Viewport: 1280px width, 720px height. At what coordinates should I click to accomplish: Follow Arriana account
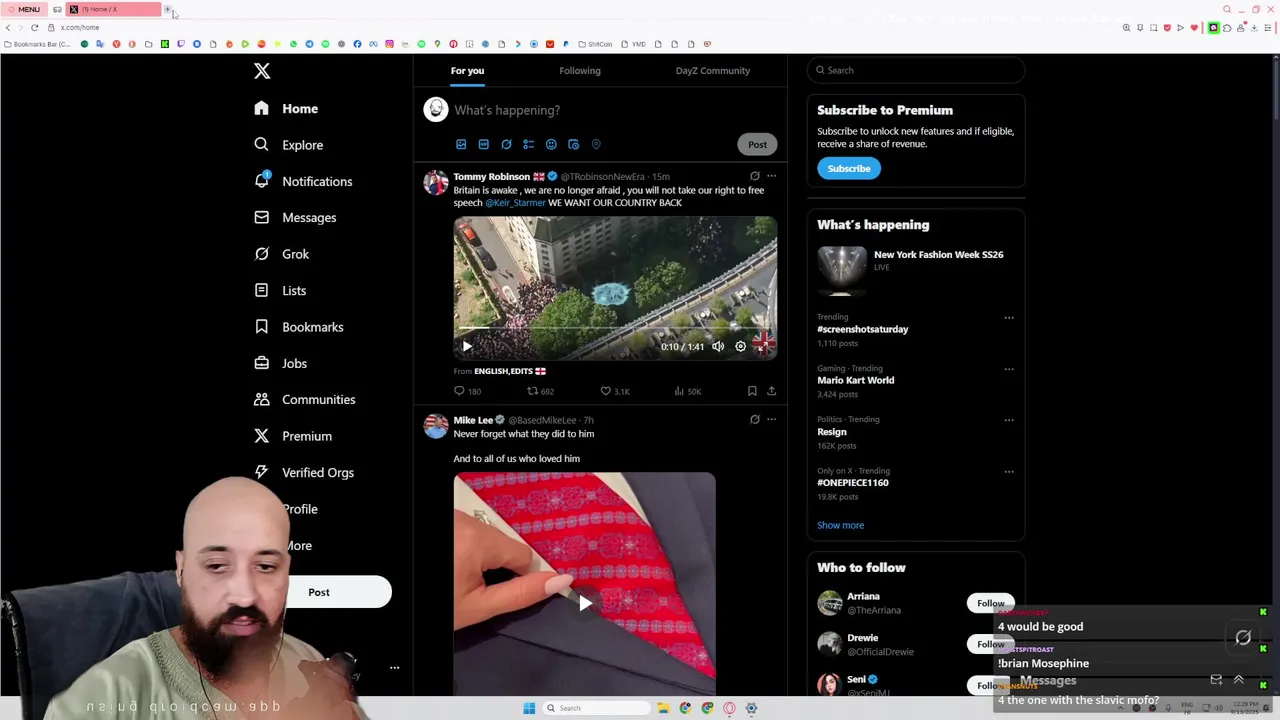[x=990, y=603]
